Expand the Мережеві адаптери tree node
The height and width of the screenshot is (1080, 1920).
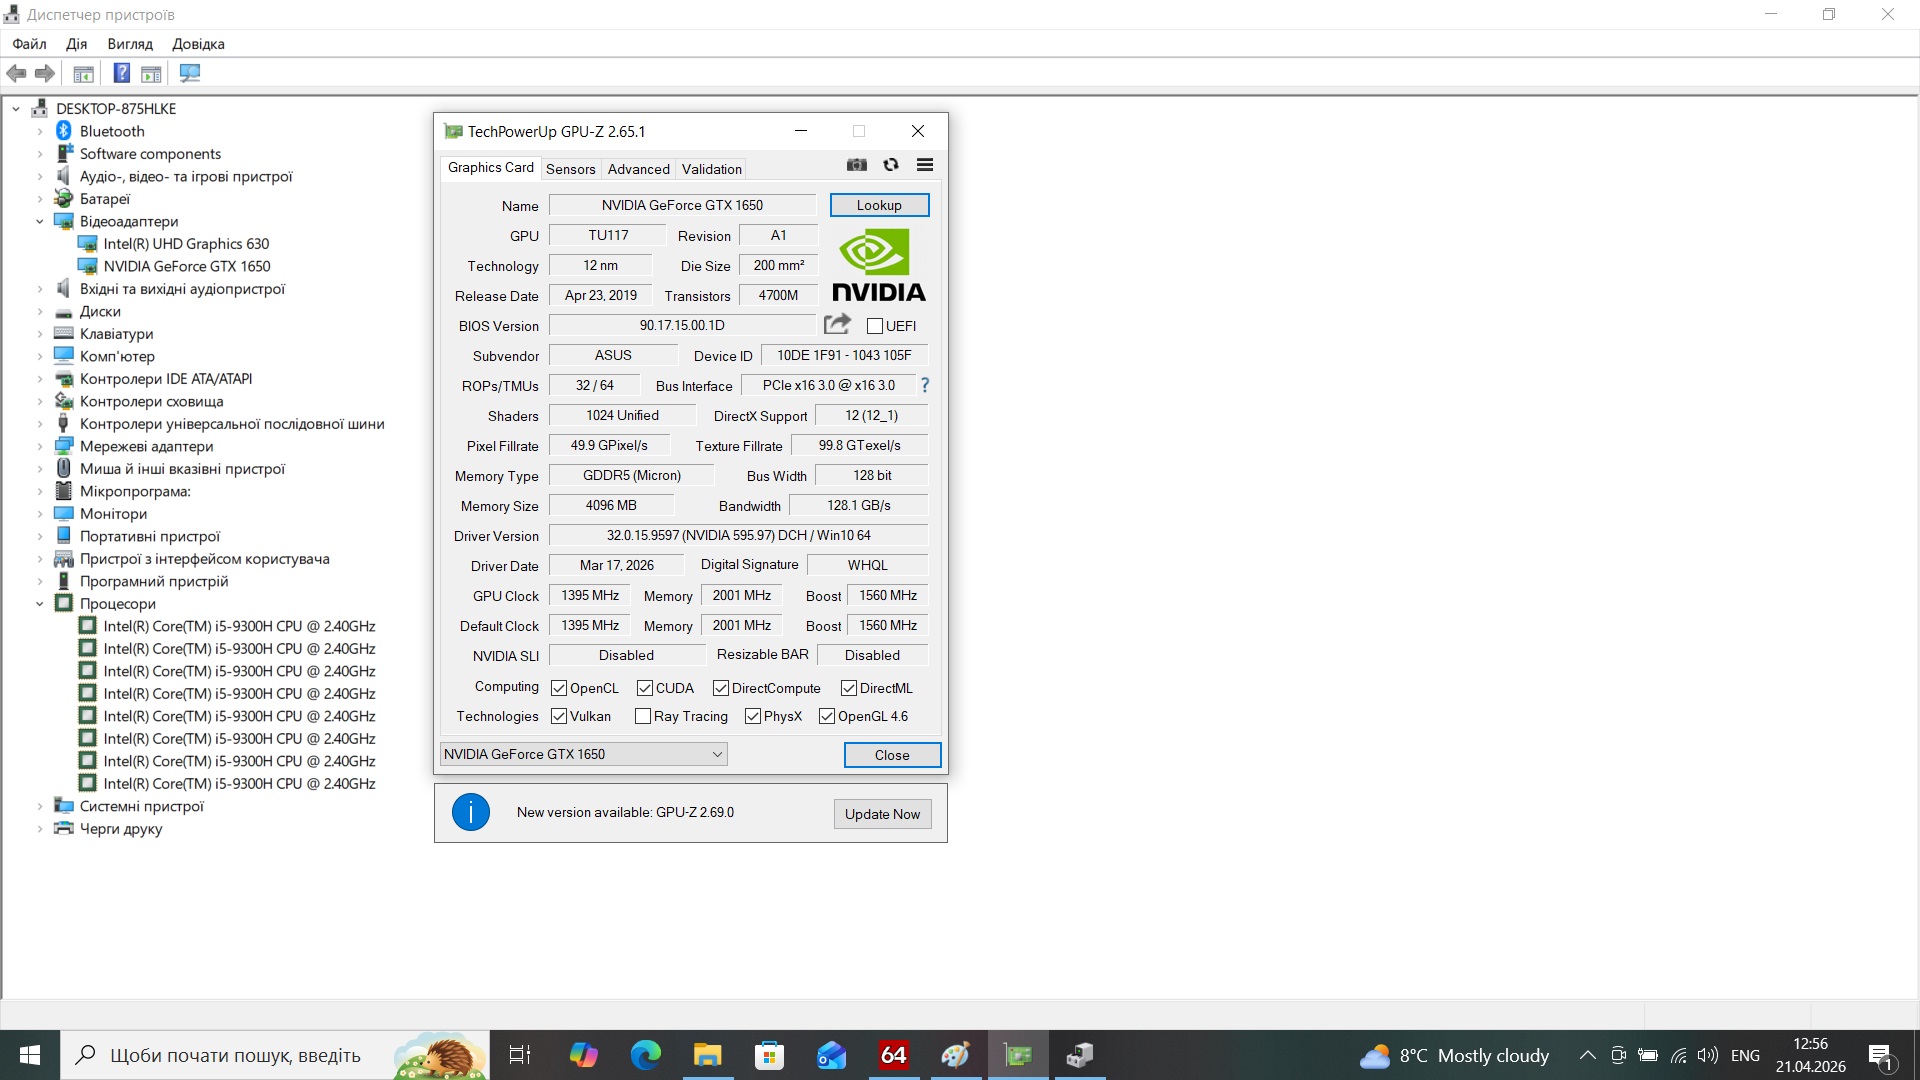pos(40,446)
